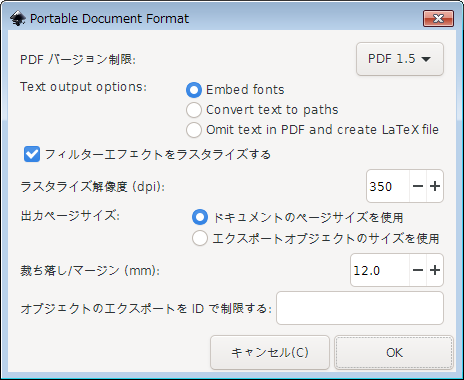Click the object ID export limit text field
The image size is (464, 380).
pyautogui.click(x=360, y=308)
